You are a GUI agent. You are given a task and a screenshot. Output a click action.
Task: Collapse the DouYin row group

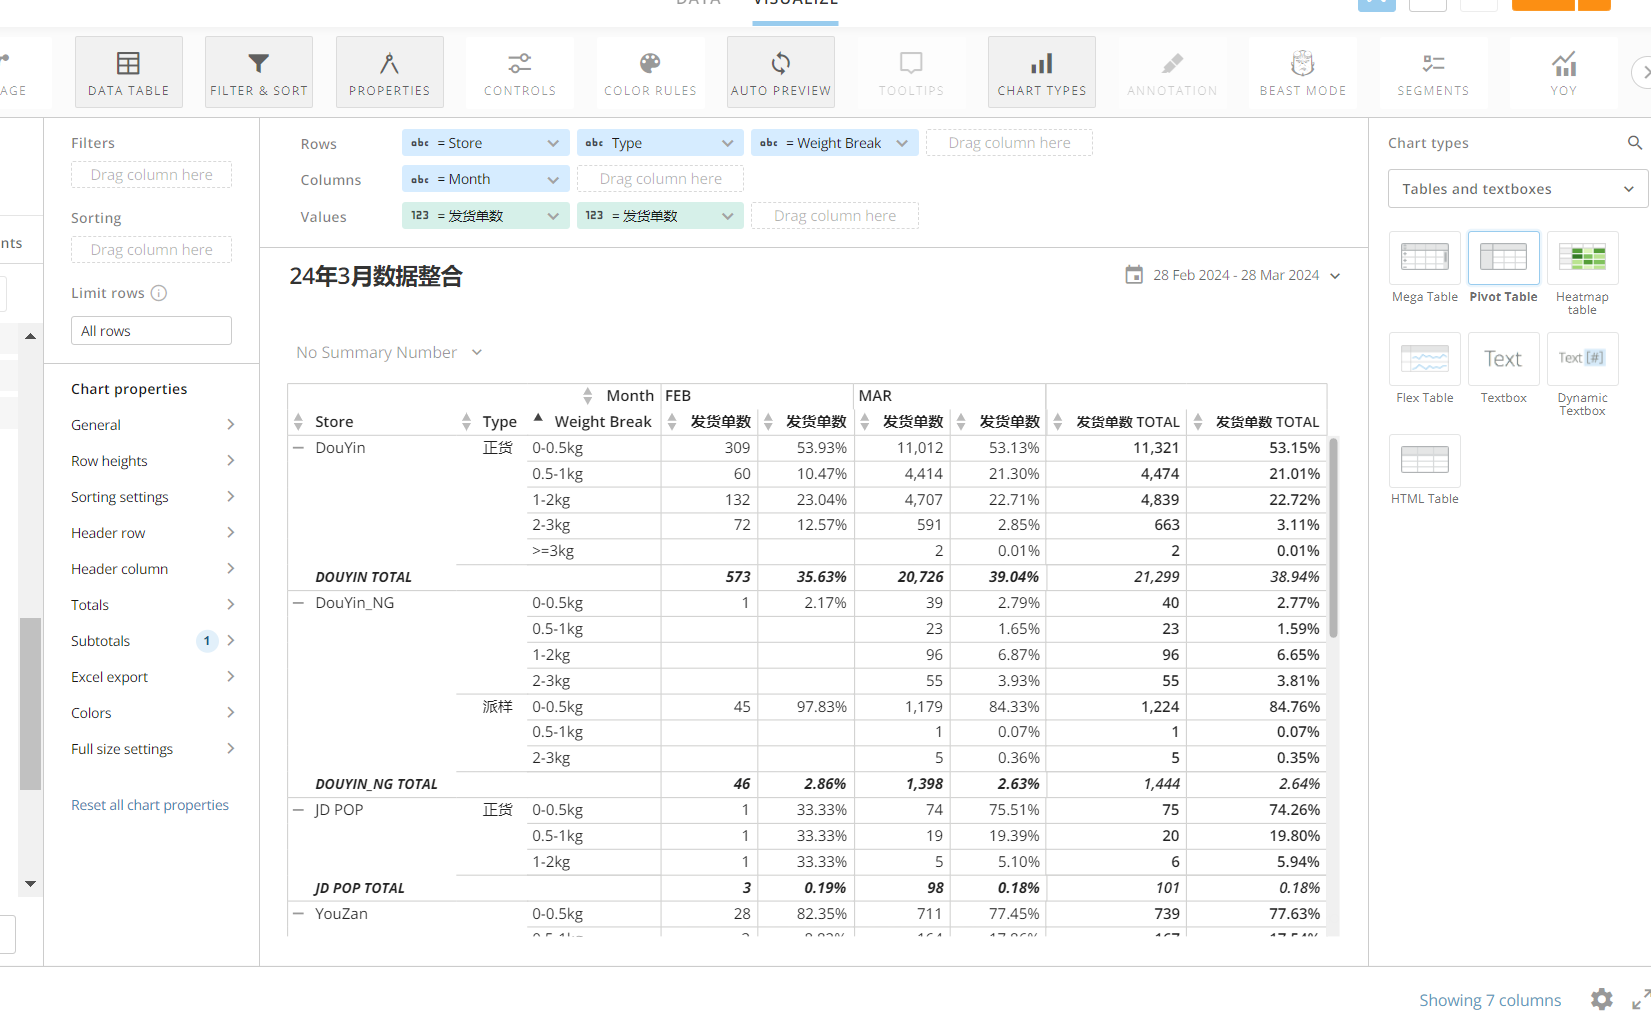pos(297,447)
